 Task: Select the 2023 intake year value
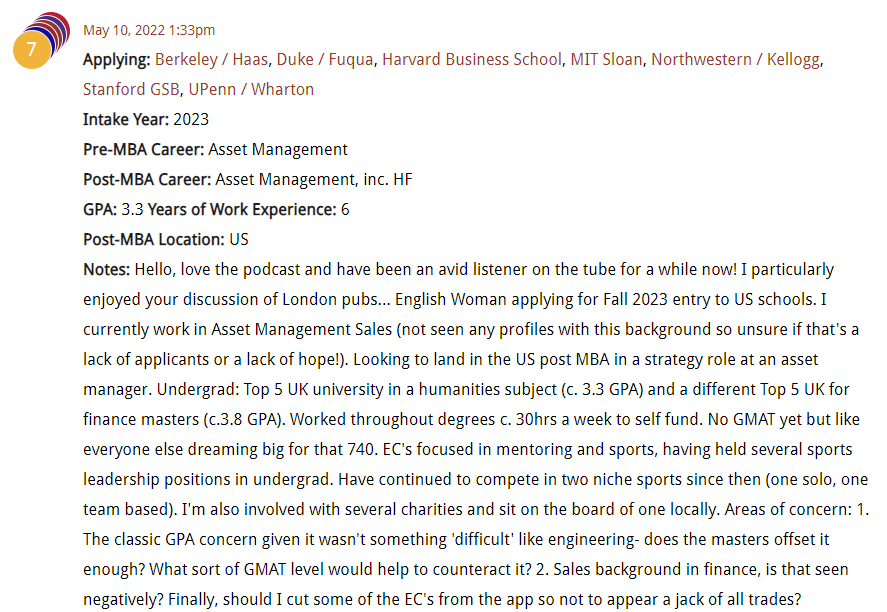pos(191,120)
